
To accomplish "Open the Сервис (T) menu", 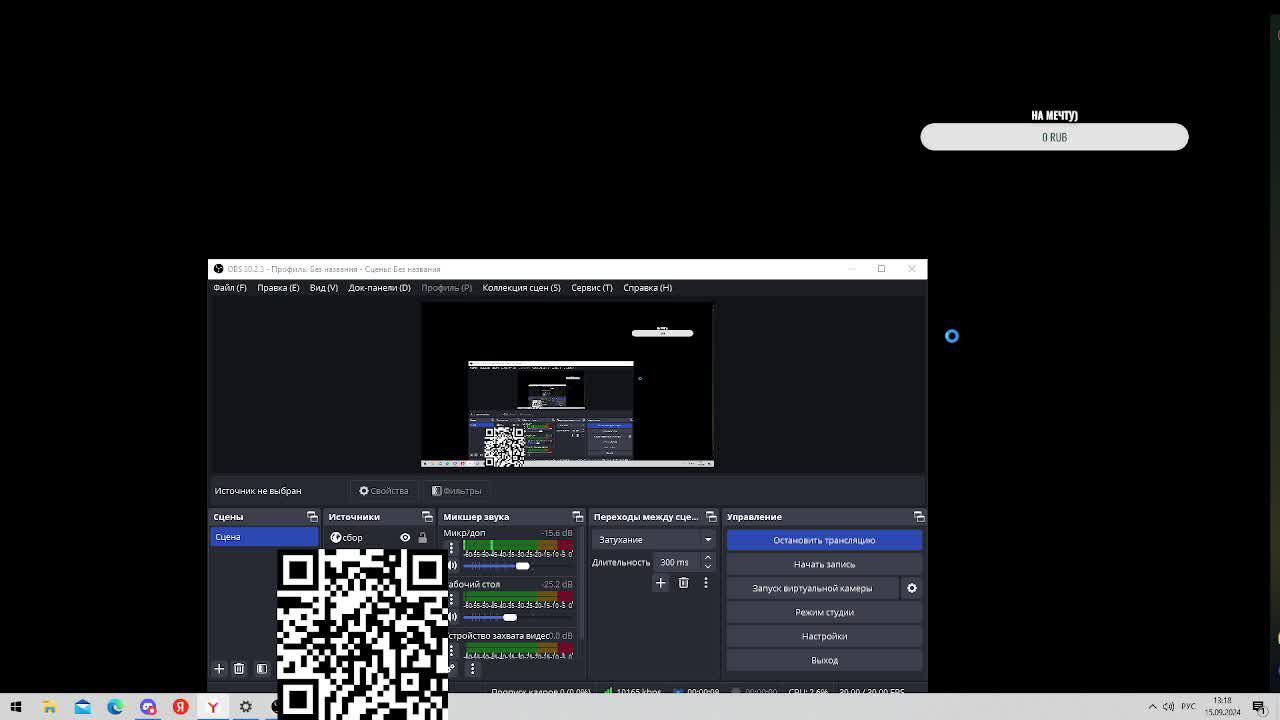I will (592, 288).
